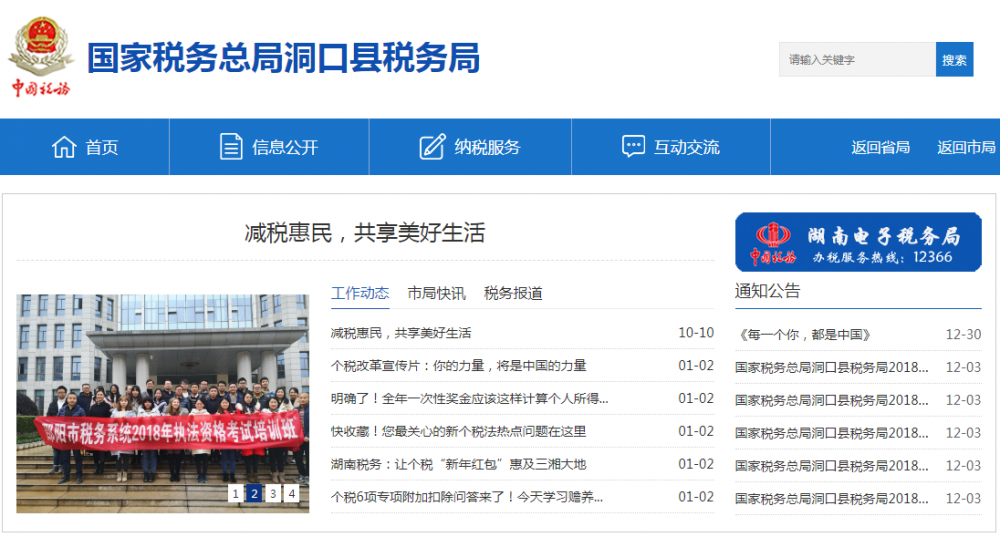Screen dimensions: 1000x537
Task: Click the home icon in navigation bar
Action: coord(64,147)
